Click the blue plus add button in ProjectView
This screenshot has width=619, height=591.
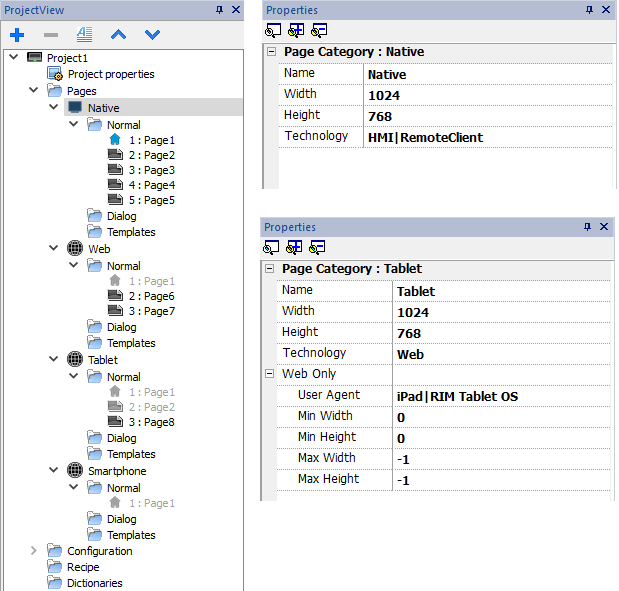pyautogui.click(x=17, y=34)
